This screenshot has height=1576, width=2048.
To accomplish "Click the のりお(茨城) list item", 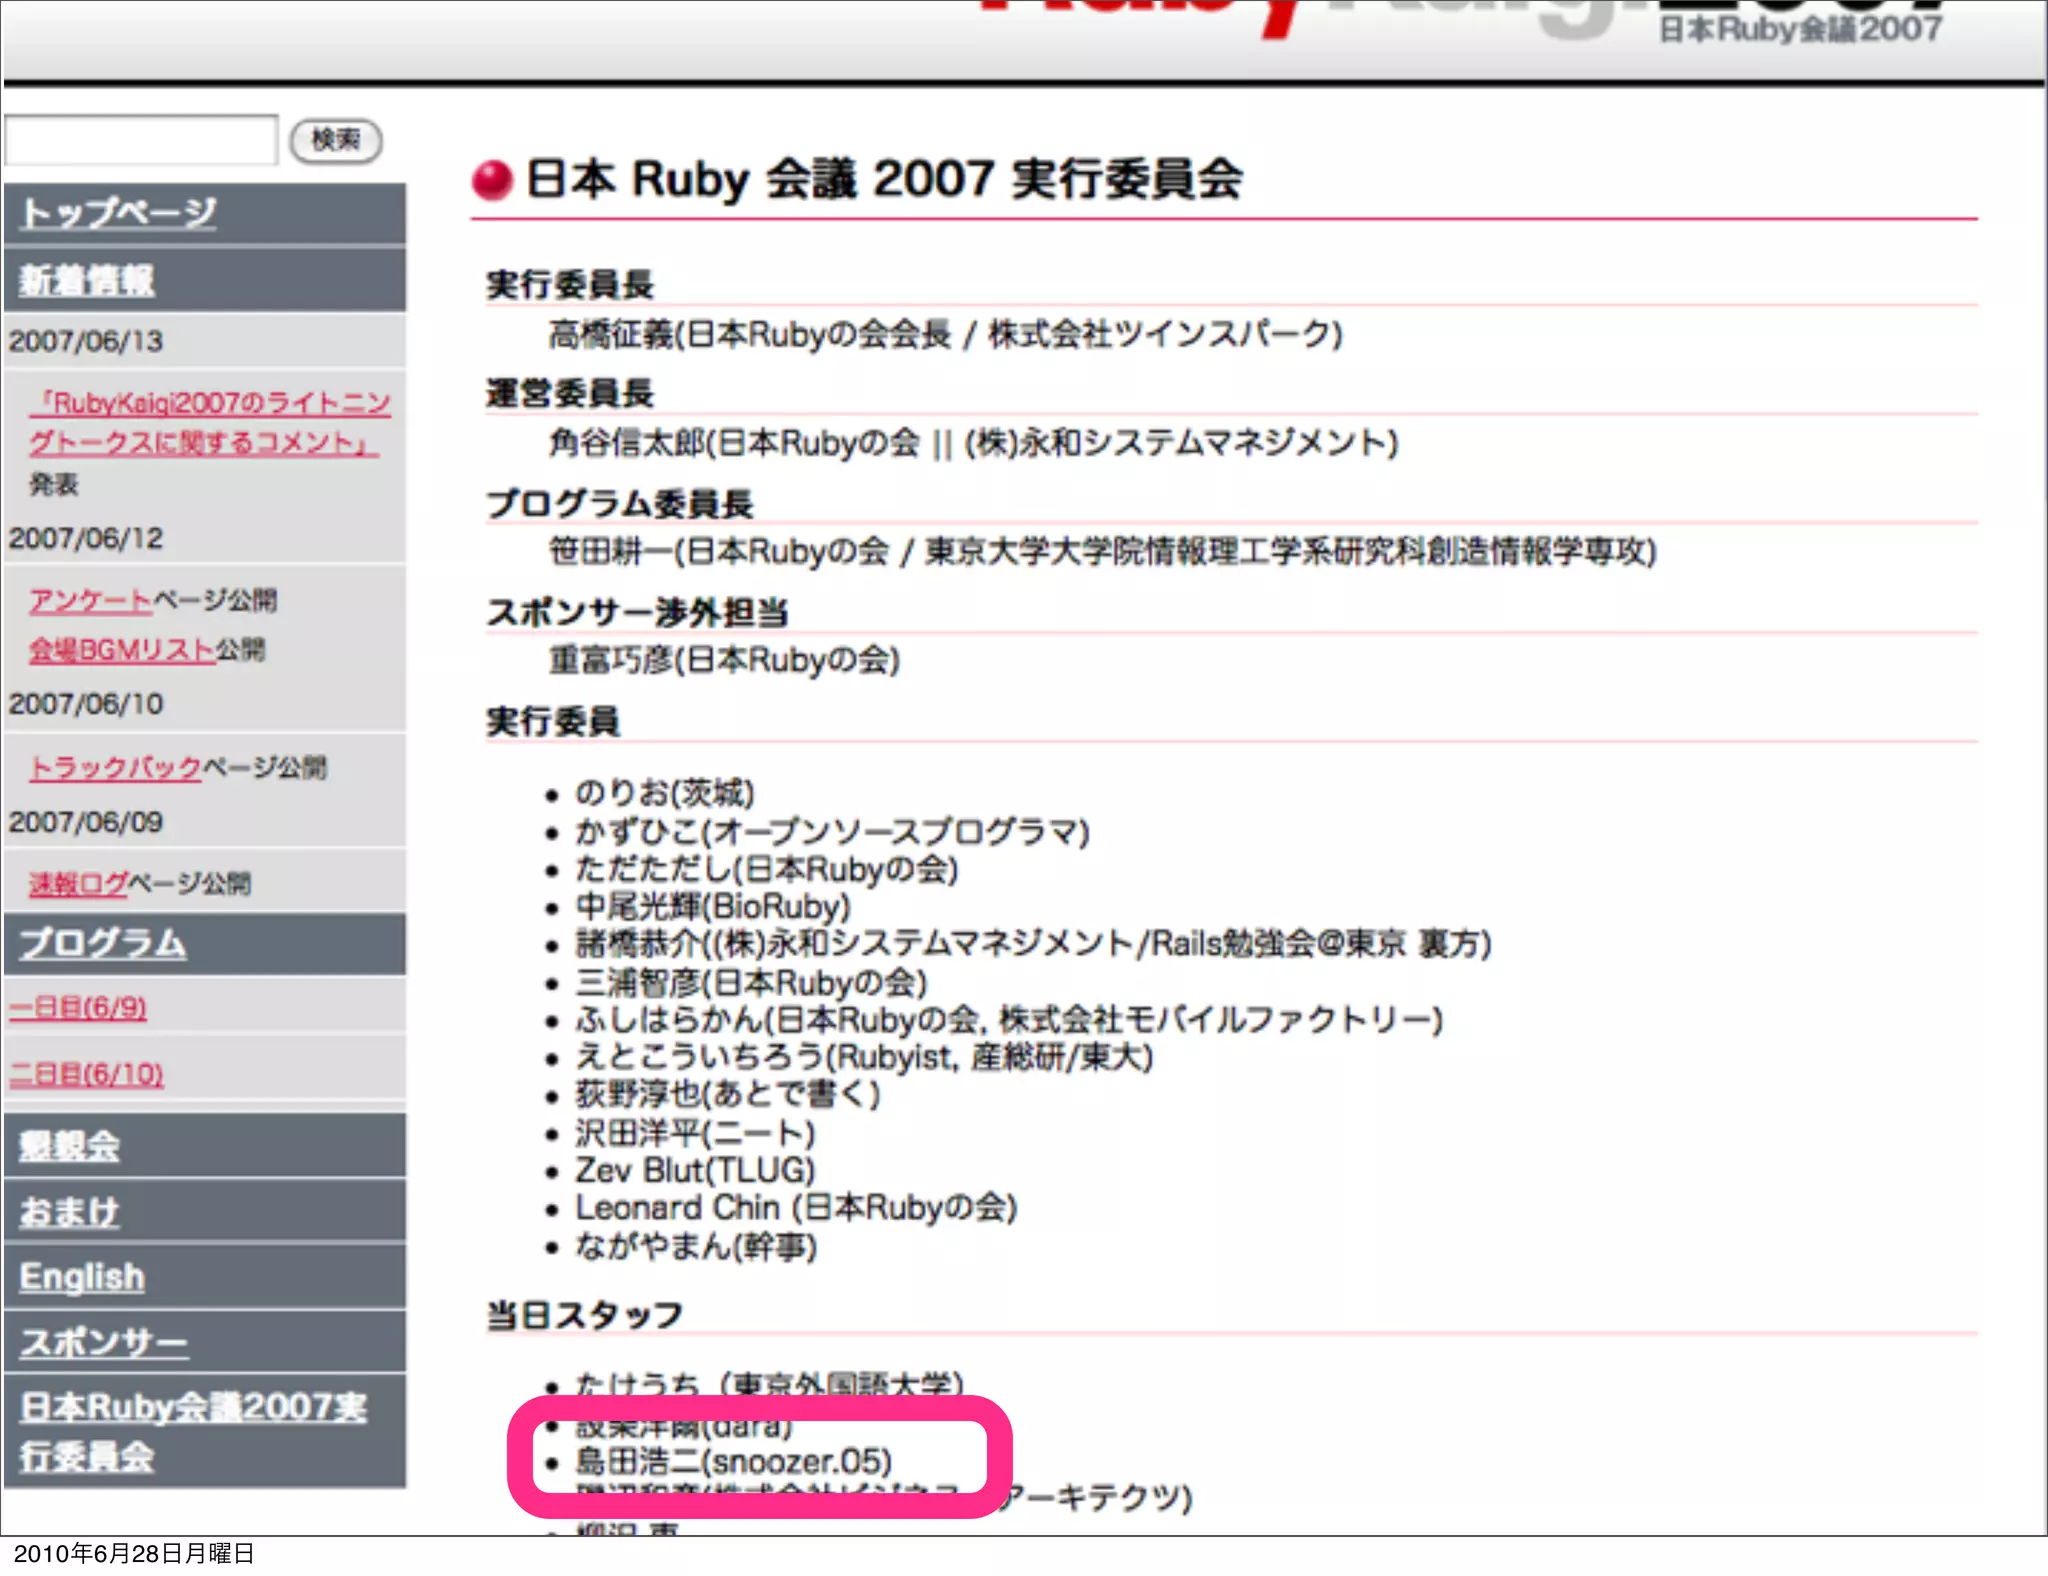I will coord(665,793).
